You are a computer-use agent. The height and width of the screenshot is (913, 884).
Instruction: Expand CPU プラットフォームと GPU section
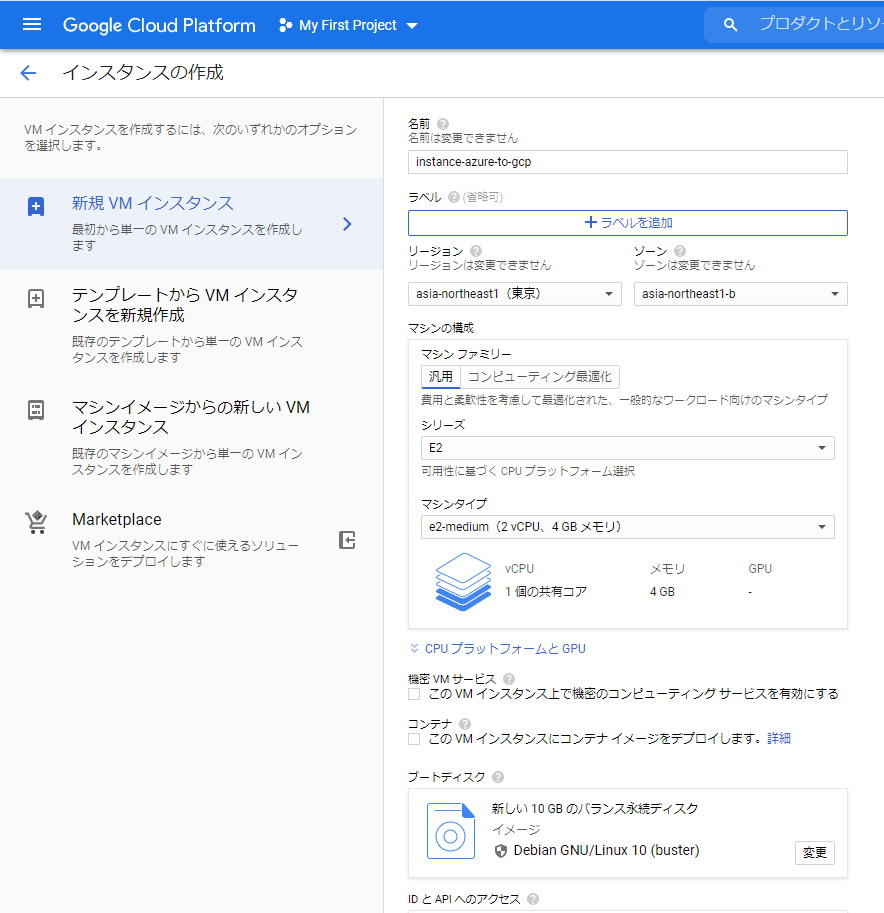(498, 649)
